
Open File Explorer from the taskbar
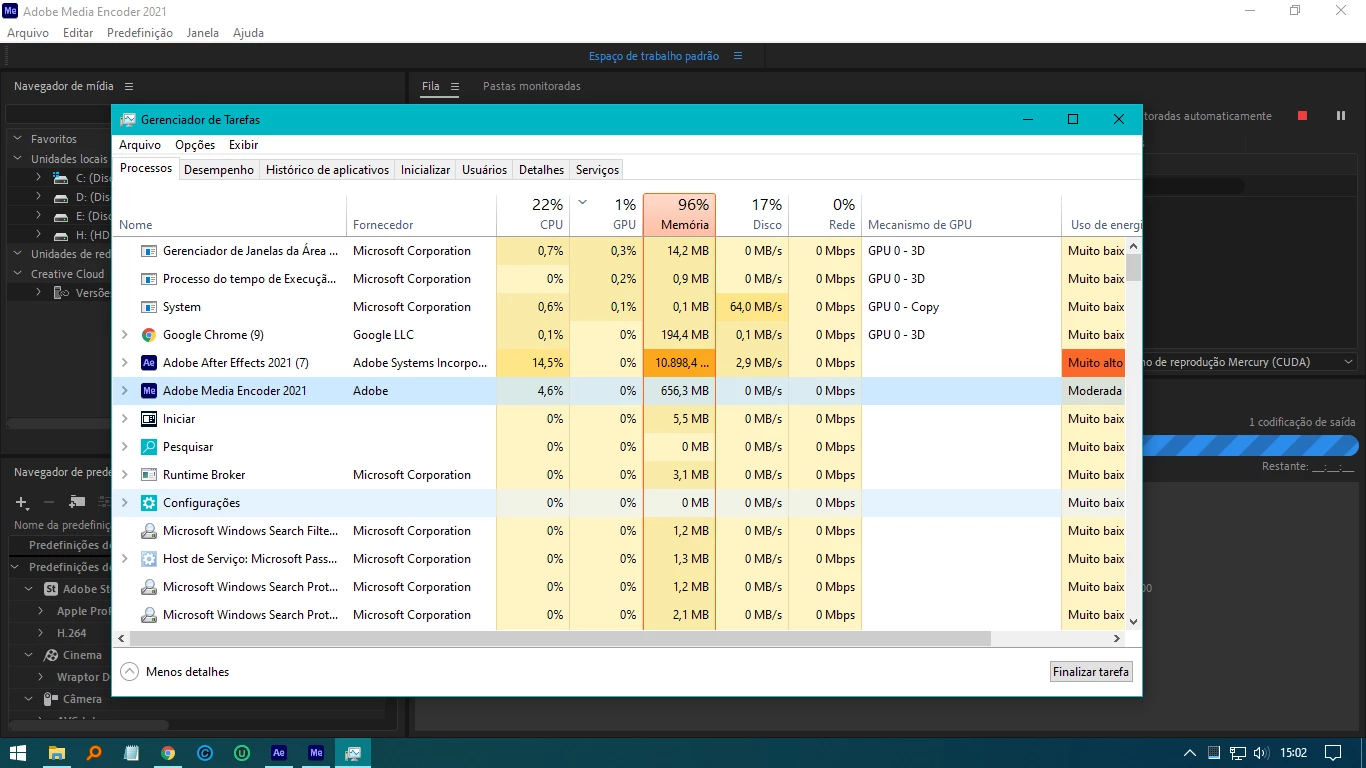(56, 752)
